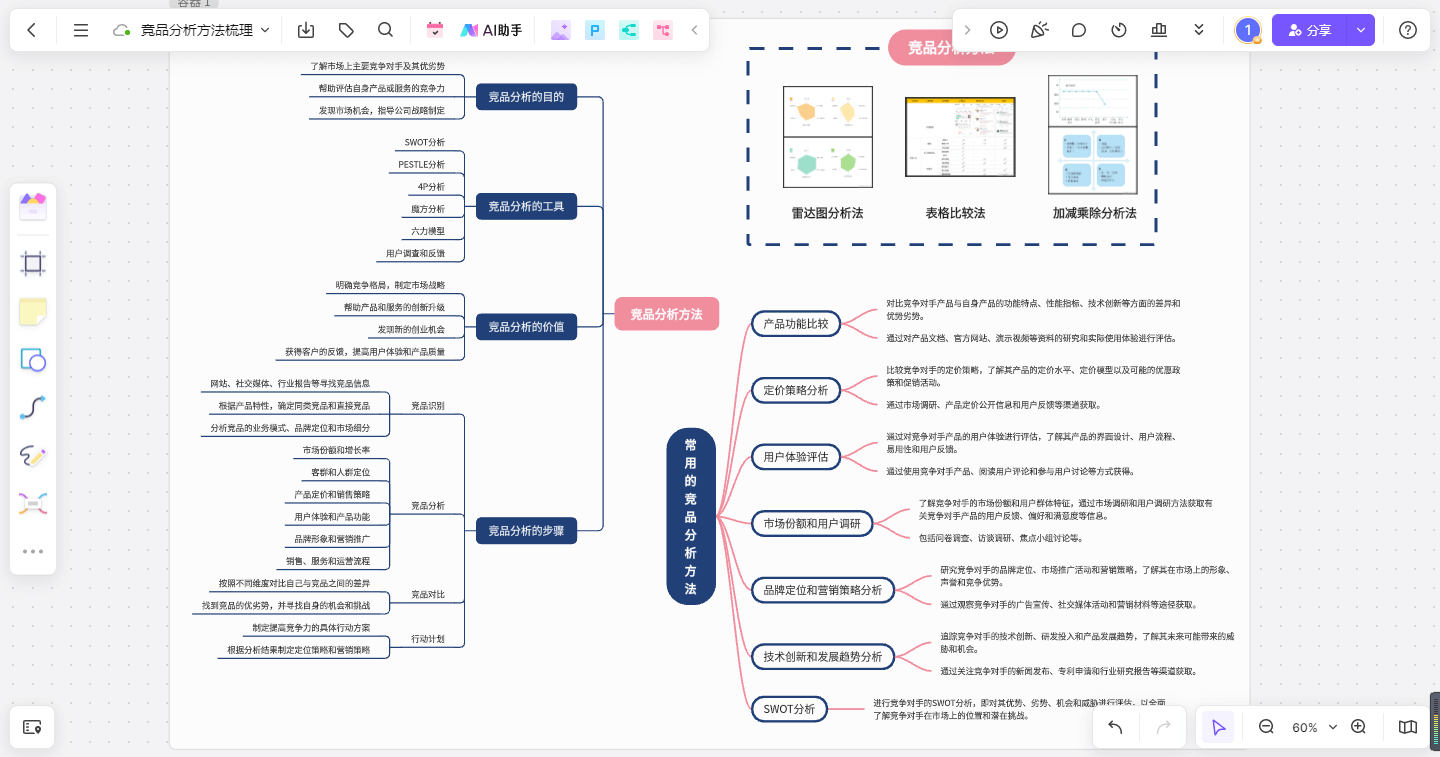Screen dimensions: 1440x757
Task: Click the 分享 share button
Action: (x=1309, y=30)
